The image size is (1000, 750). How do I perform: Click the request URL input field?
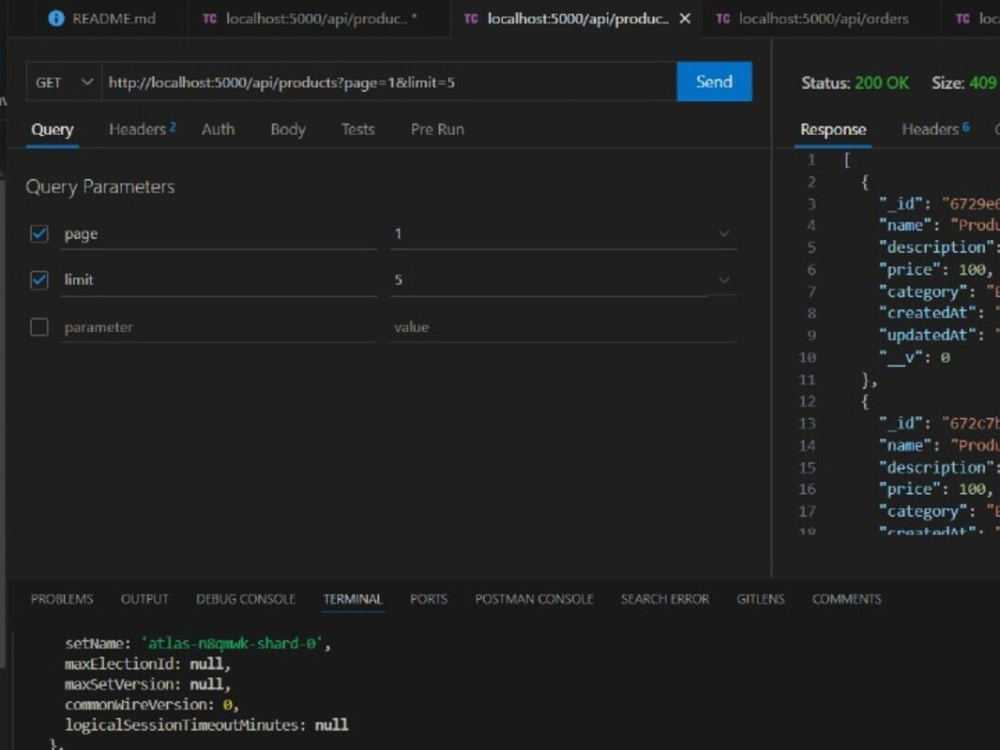click(389, 82)
